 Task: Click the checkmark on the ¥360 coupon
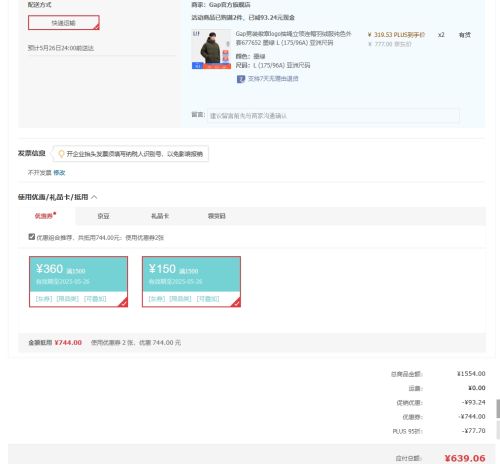[124, 303]
